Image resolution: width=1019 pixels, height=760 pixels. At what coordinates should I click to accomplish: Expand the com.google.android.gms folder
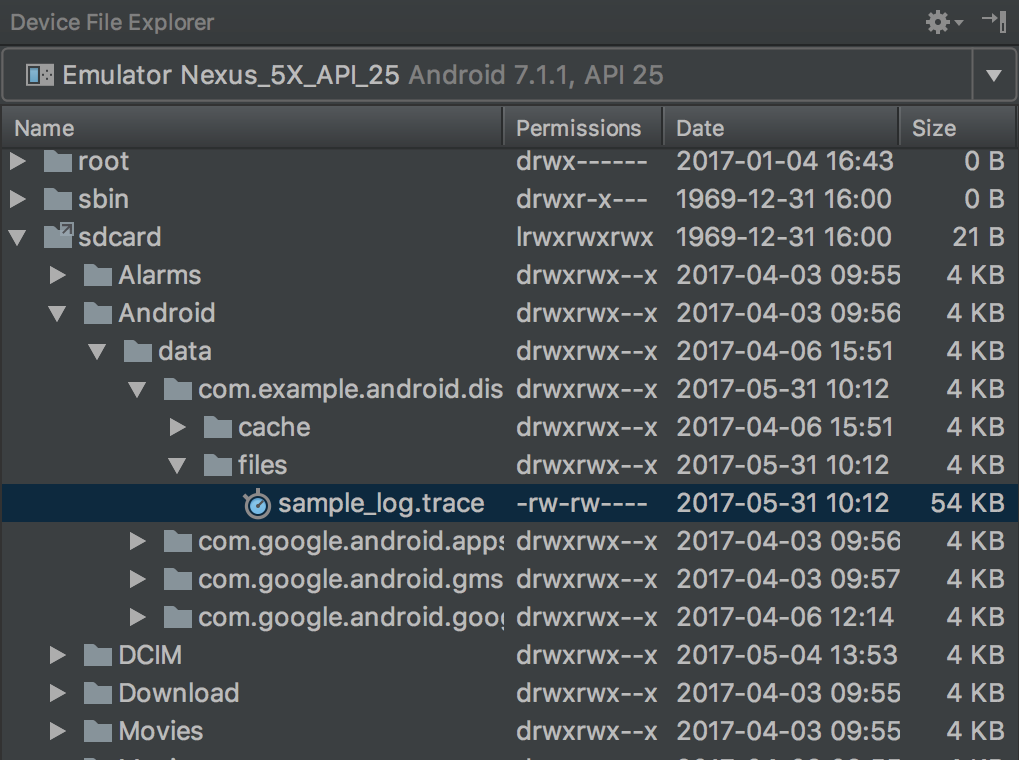click(137, 579)
